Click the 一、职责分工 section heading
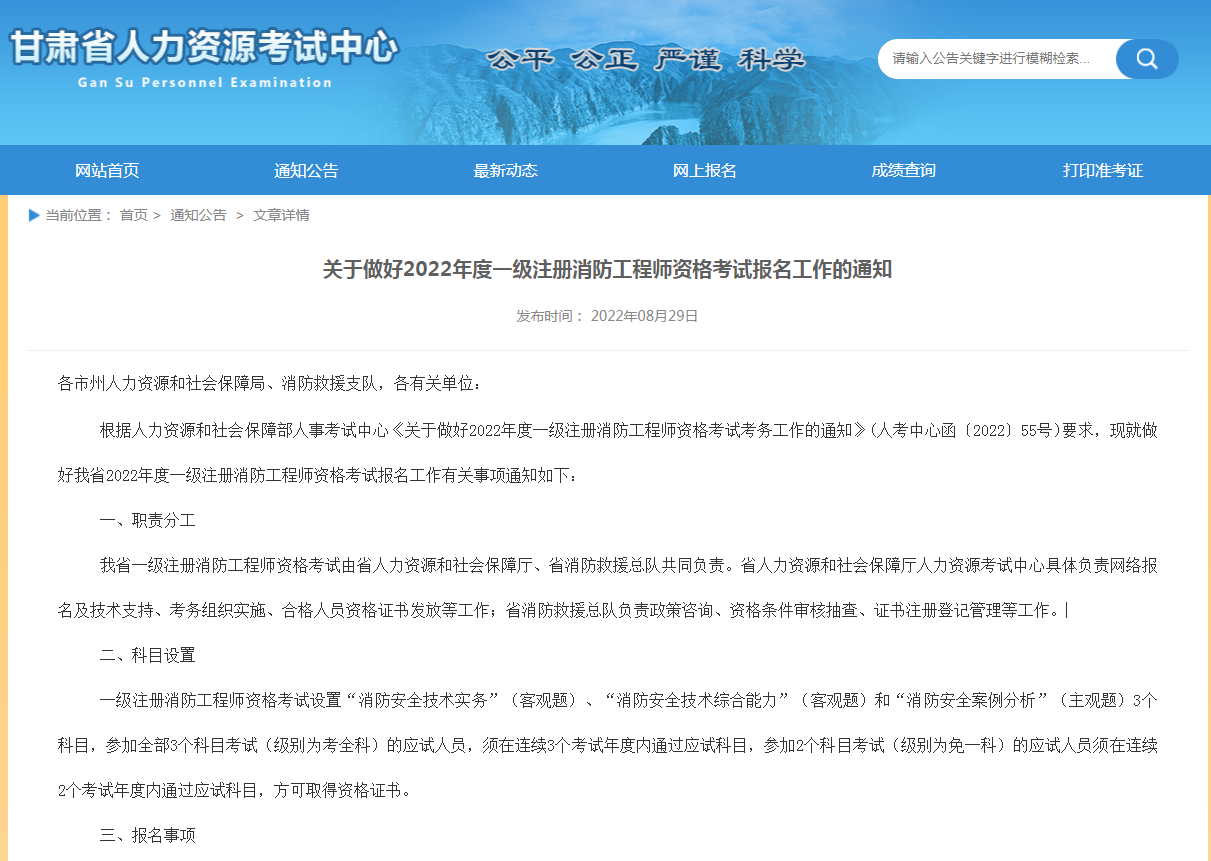 [147, 520]
